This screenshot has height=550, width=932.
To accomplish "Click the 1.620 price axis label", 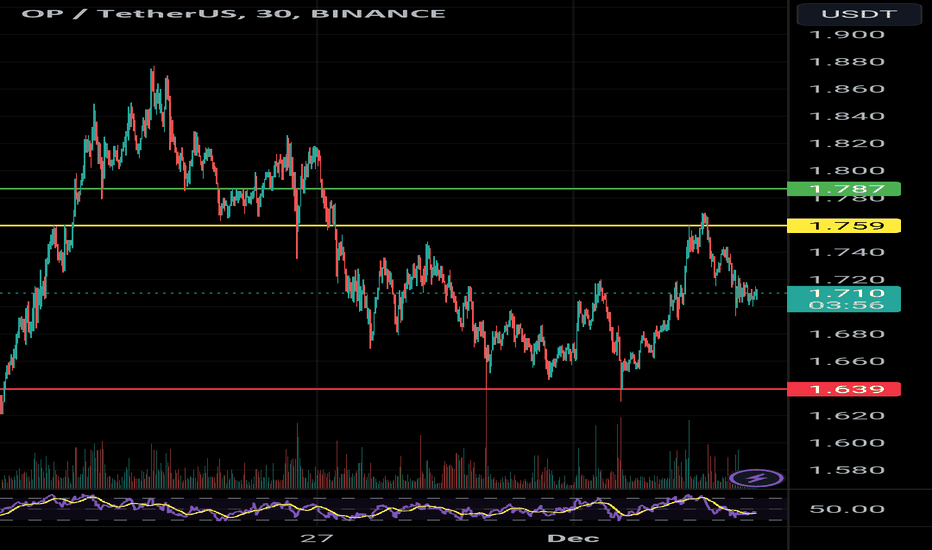I will [x=847, y=416].
